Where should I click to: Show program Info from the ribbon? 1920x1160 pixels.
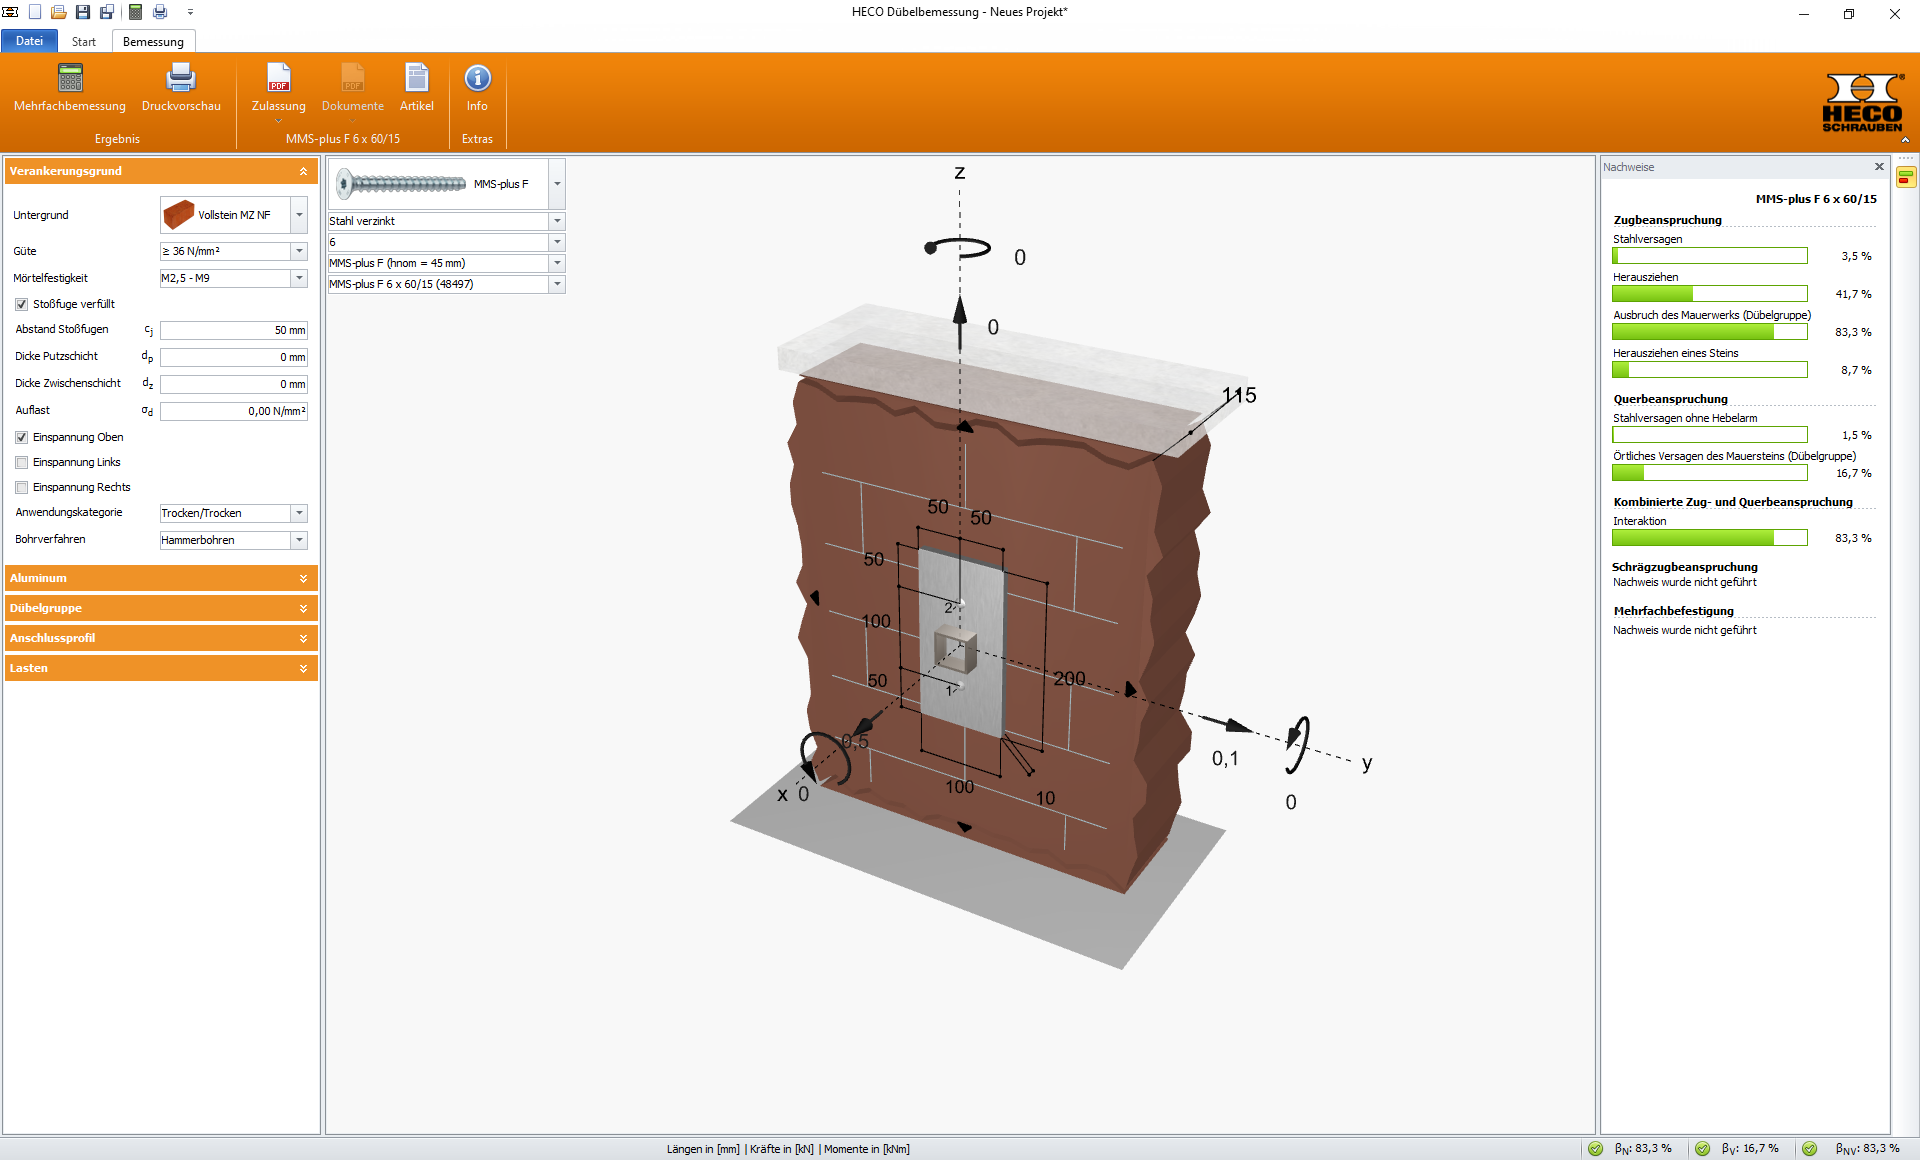click(477, 87)
